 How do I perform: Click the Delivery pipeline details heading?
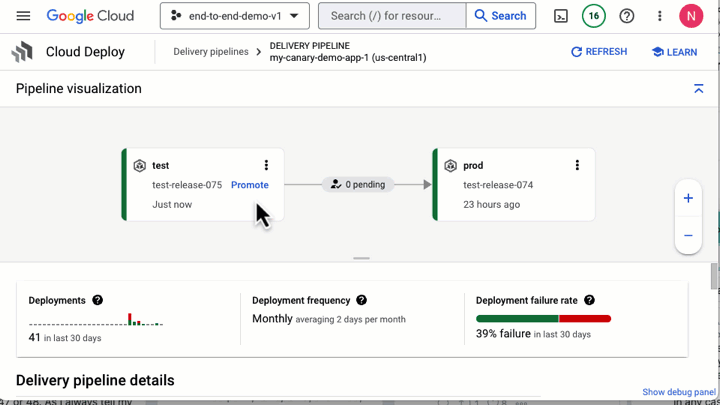coord(95,380)
